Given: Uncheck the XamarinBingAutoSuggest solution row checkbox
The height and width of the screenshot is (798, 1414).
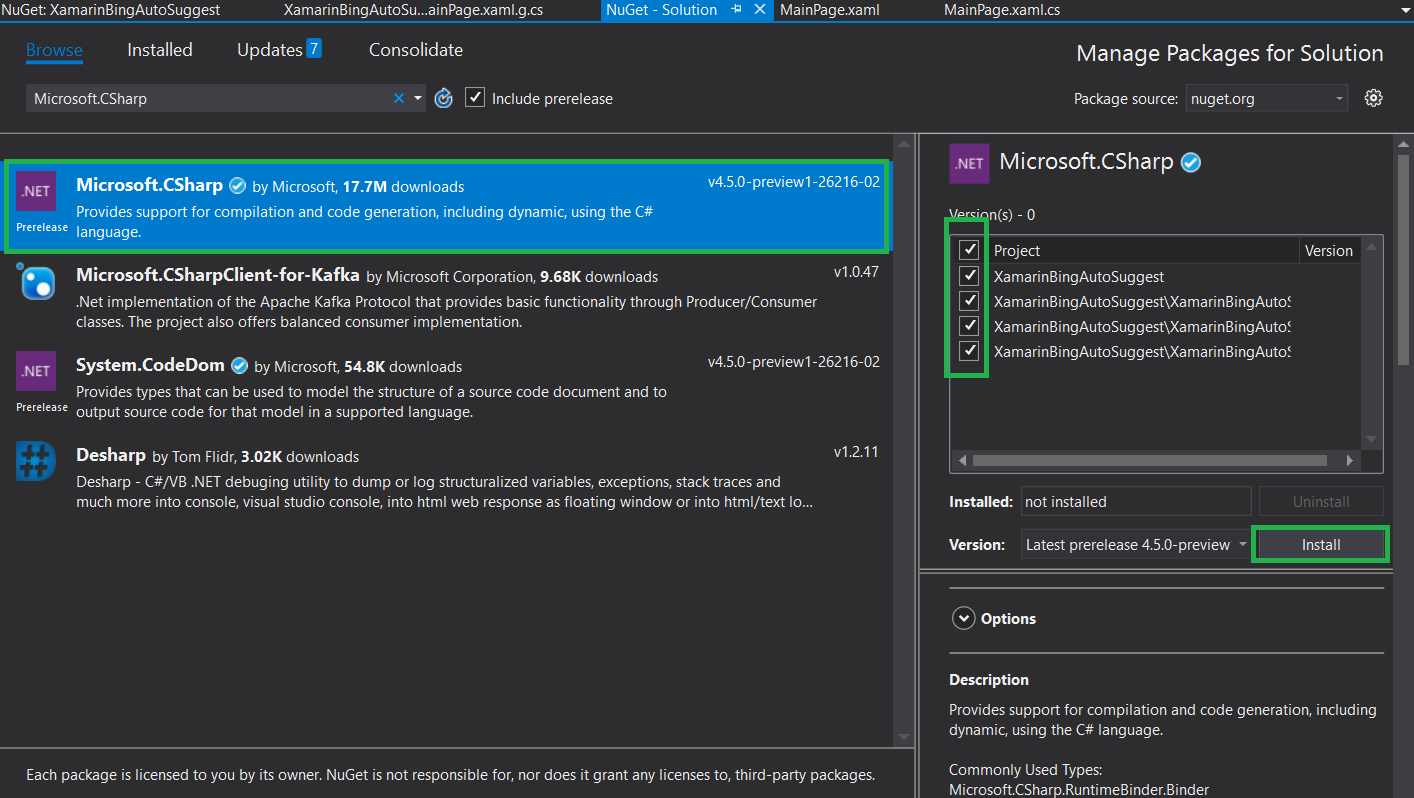Looking at the screenshot, I should pos(969,275).
